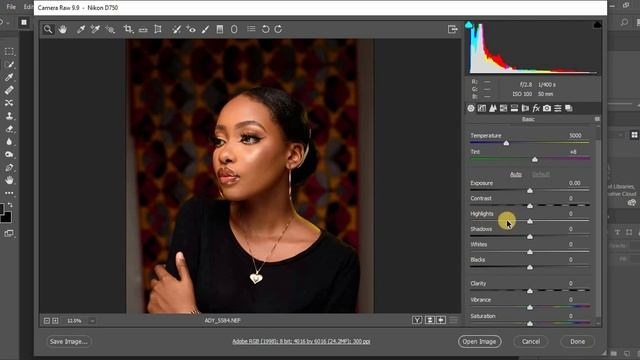640x360 pixels.
Task: Click the Default tone settings link
Action: [x=541, y=174]
